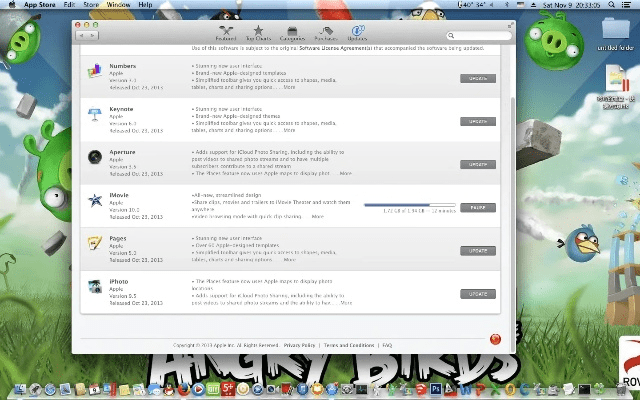Screen dimensions: 640x400
Task: Click the Numbers app icon
Action: point(94,71)
